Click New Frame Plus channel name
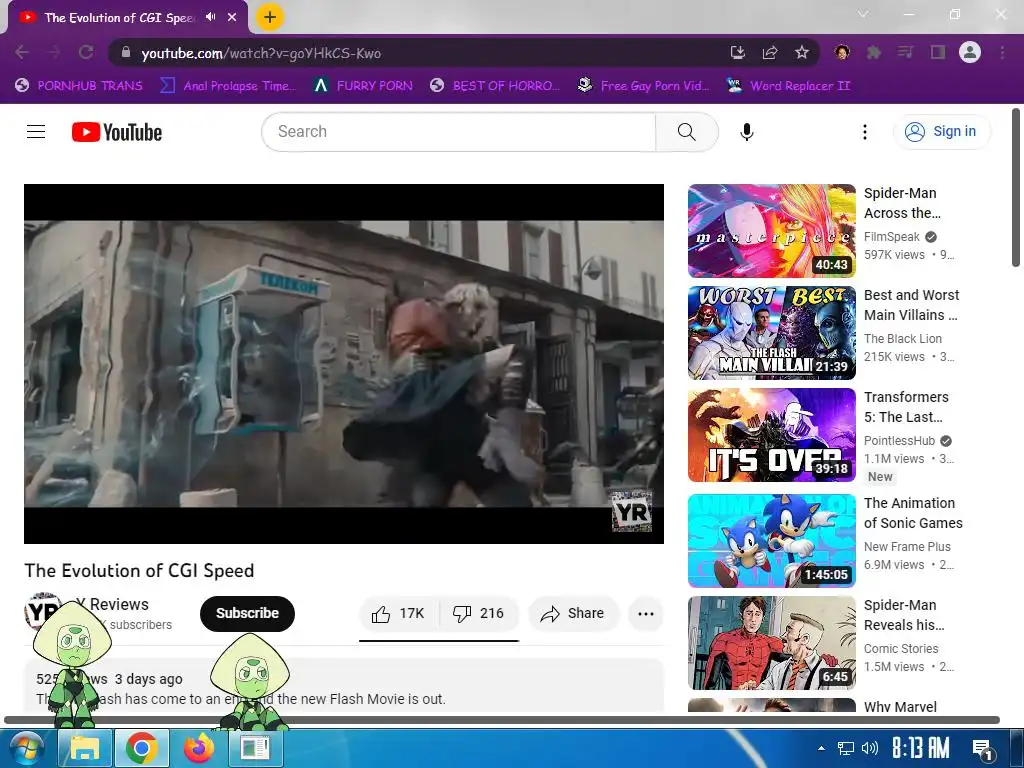 pyautogui.click(x=907, y=547)
